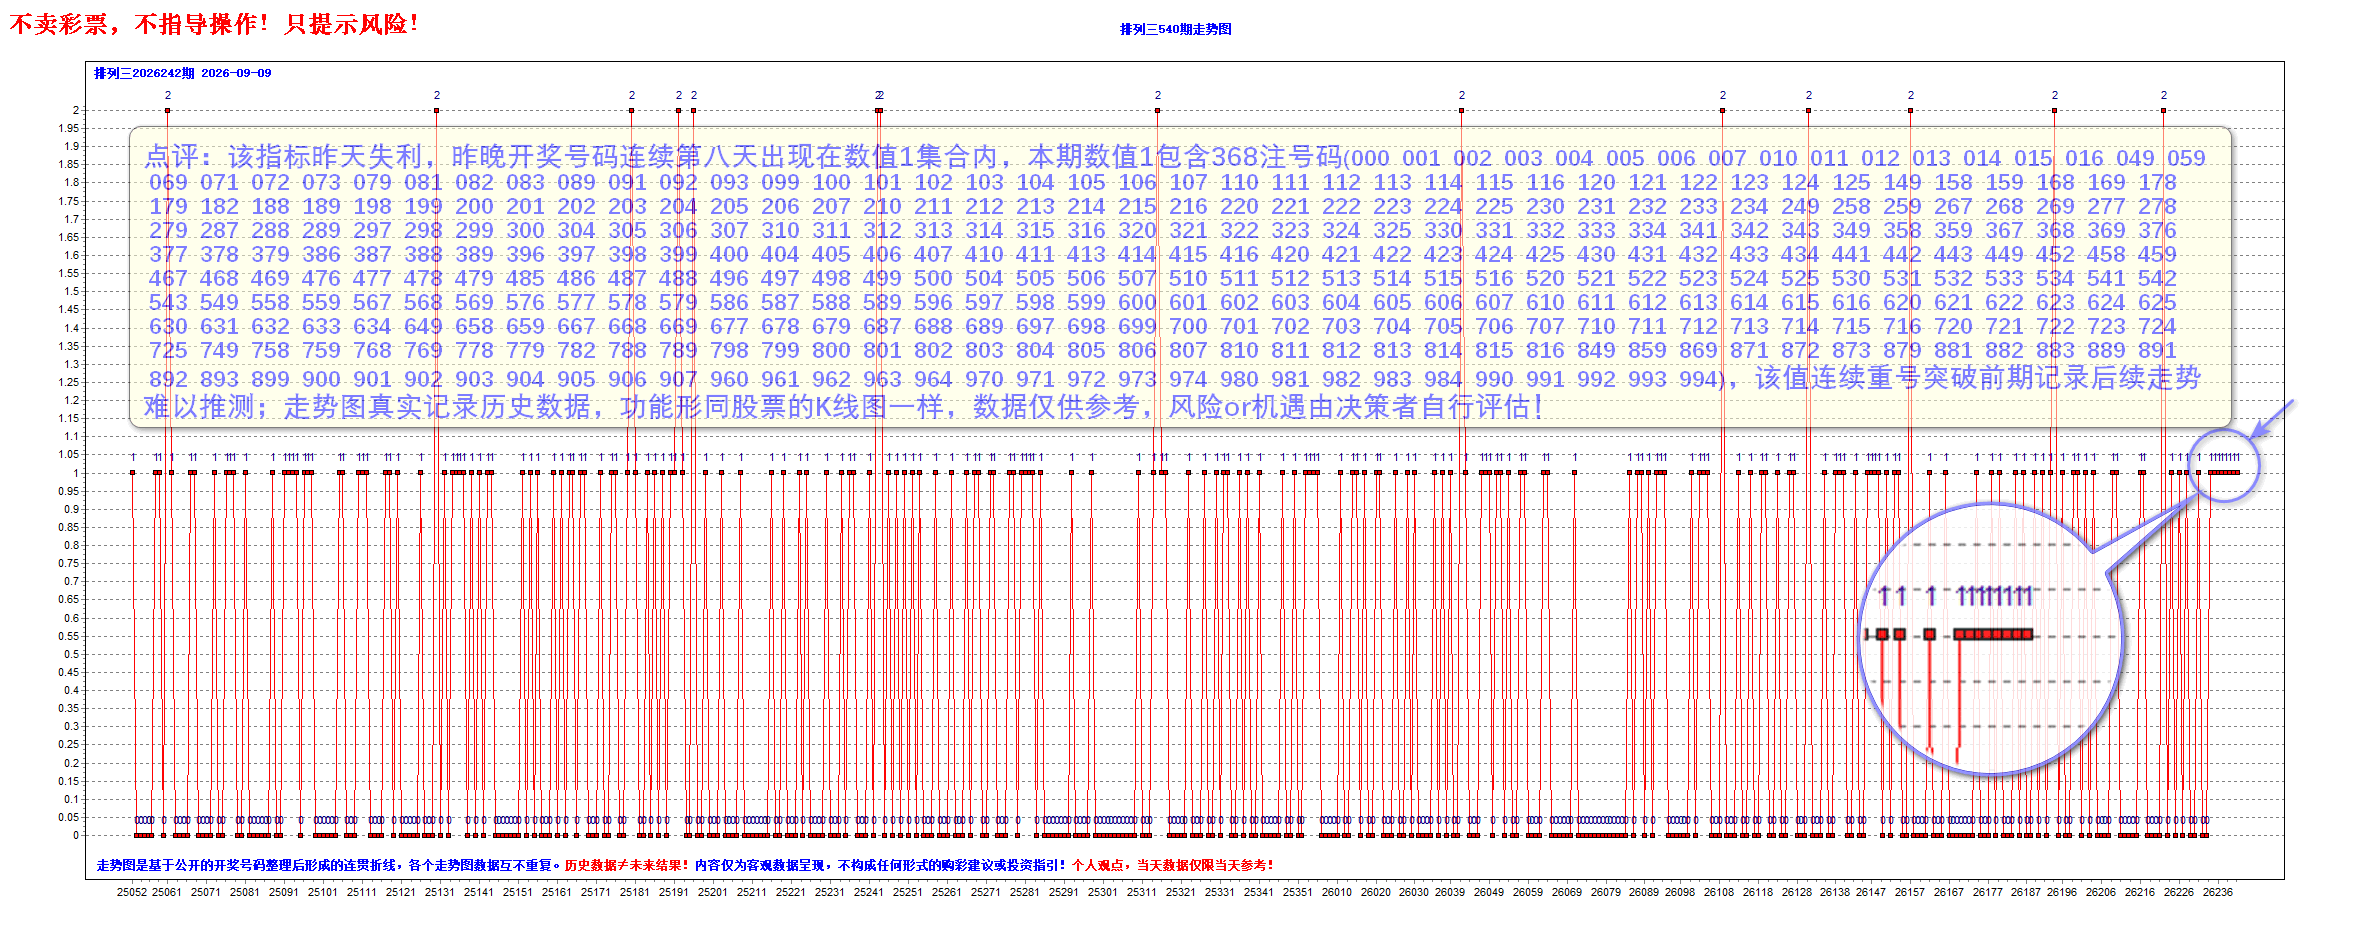The image size is (2354, 926).
Task: Select the y-axis label "0.25"
Action: (x=68, y=744)
